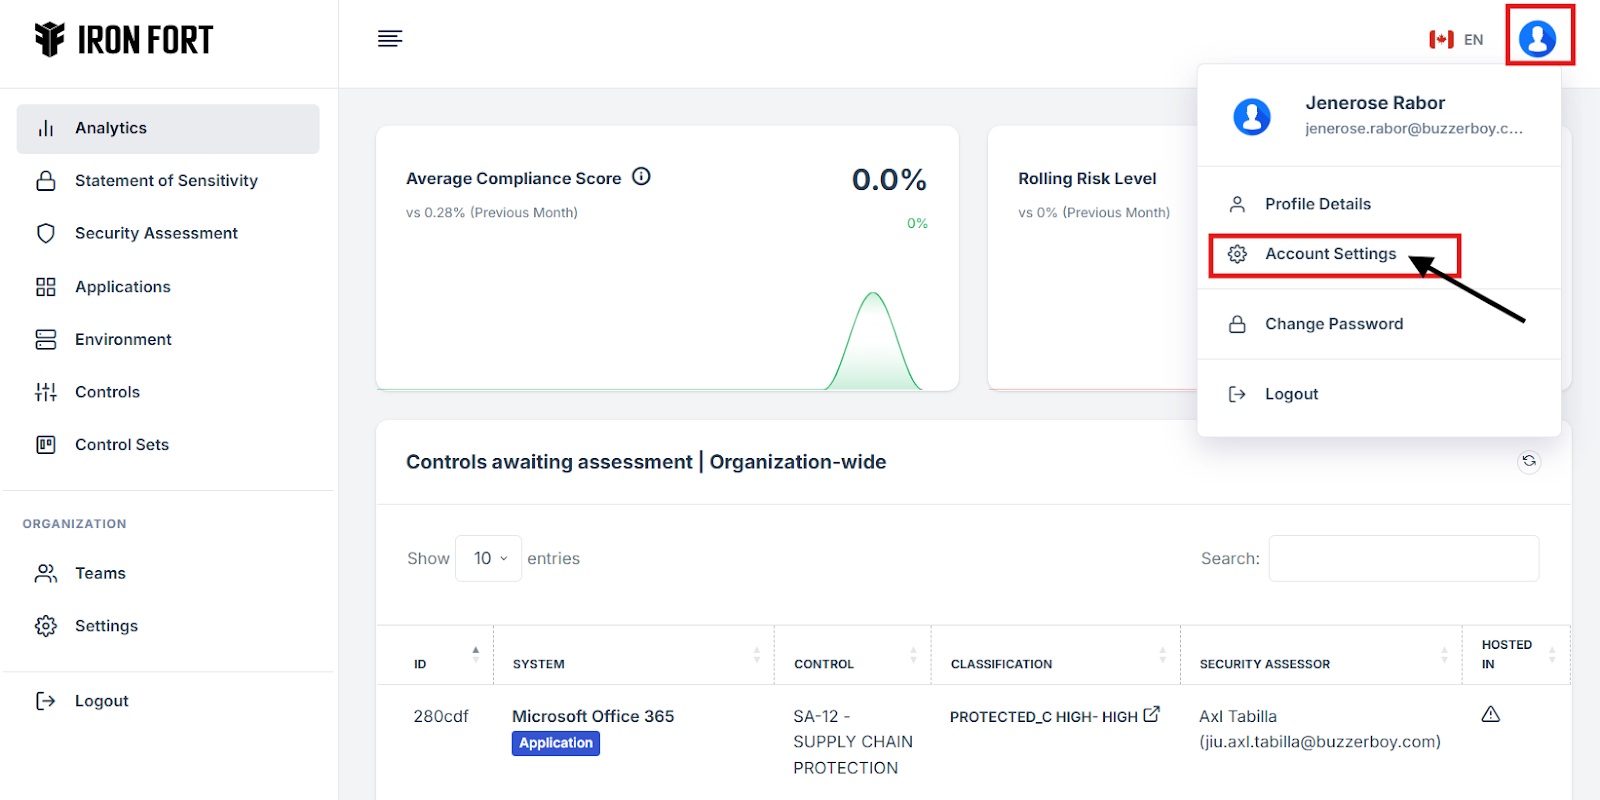Click Logout in the left sidebar

click(x=101, y=701)
